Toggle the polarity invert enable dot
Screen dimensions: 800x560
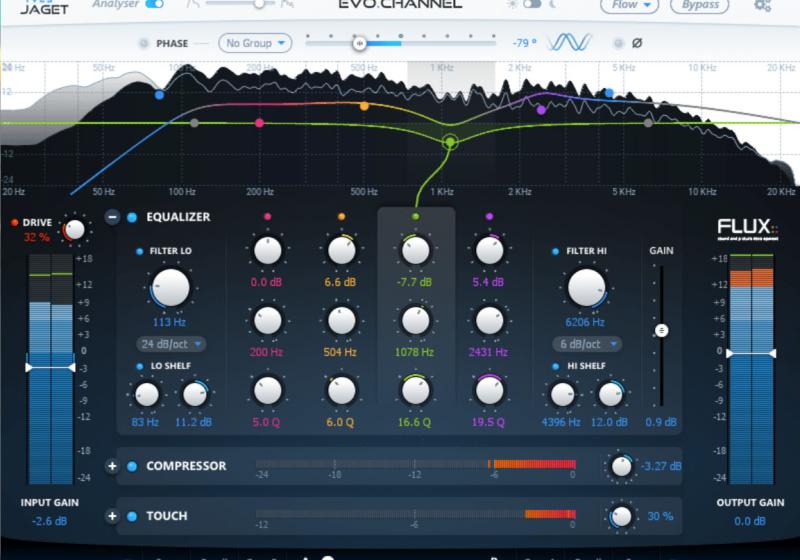click(618, 43)
